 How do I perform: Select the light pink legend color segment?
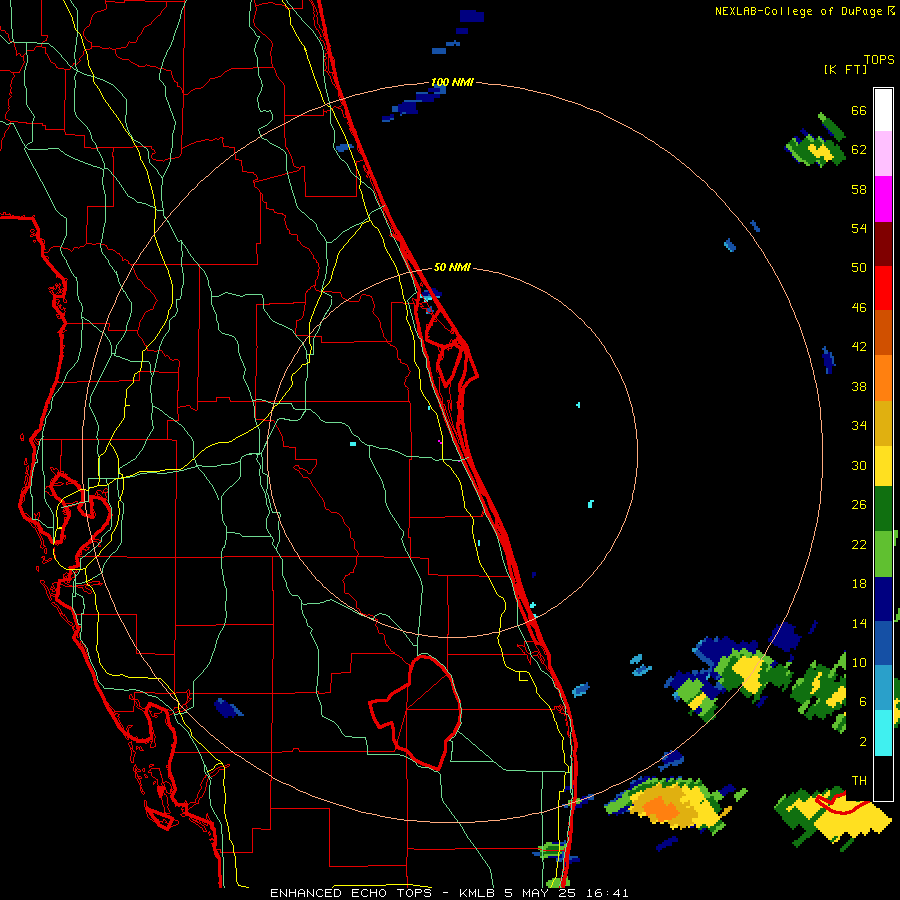tap(883, 154)
